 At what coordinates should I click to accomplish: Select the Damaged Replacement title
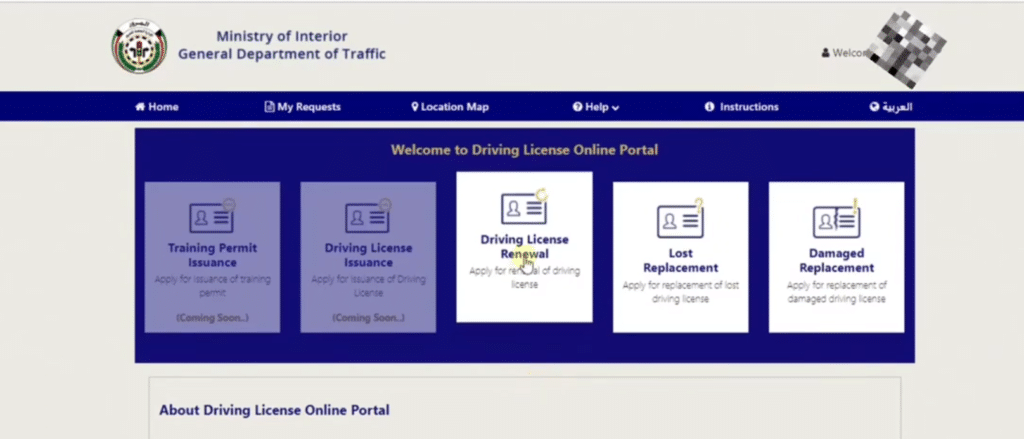coord(837,260)
